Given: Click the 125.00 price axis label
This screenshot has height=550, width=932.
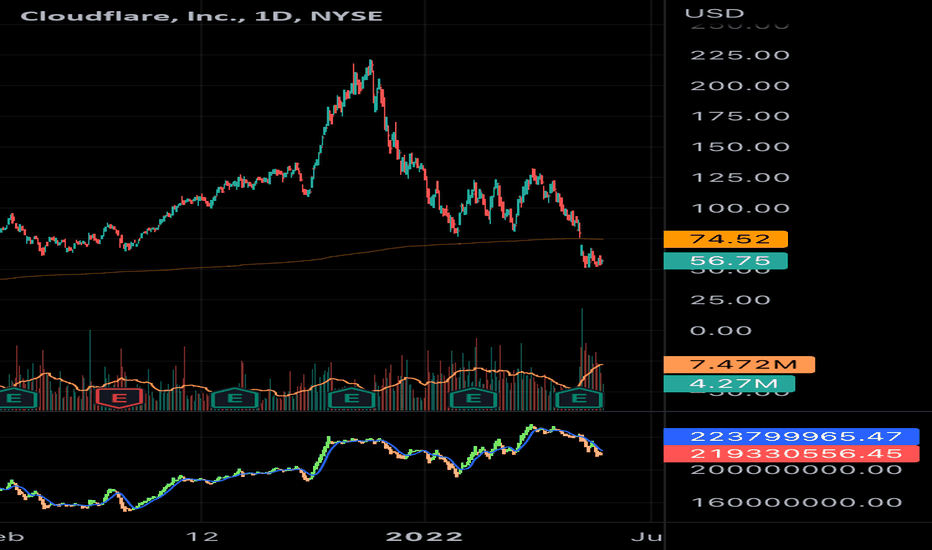Looking at the screenshot, I should pos(740,178).
